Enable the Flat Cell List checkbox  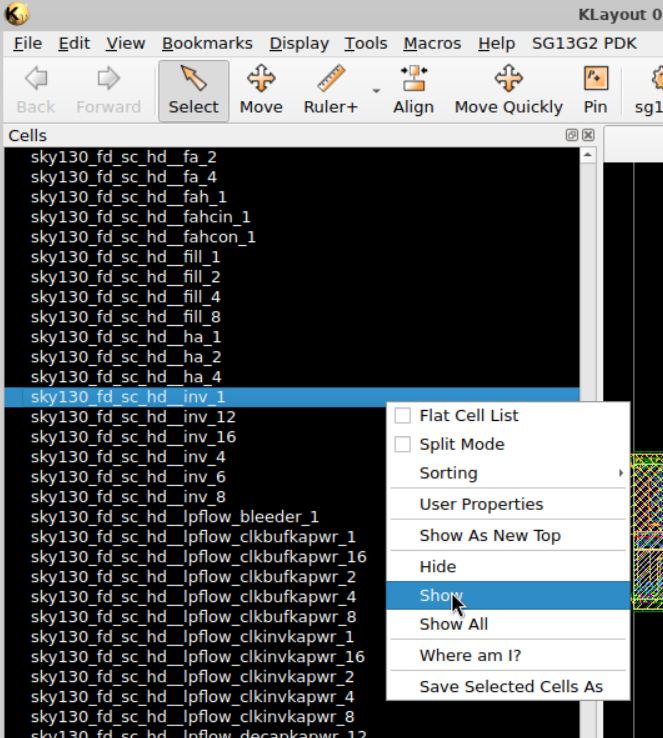(403, 416)
